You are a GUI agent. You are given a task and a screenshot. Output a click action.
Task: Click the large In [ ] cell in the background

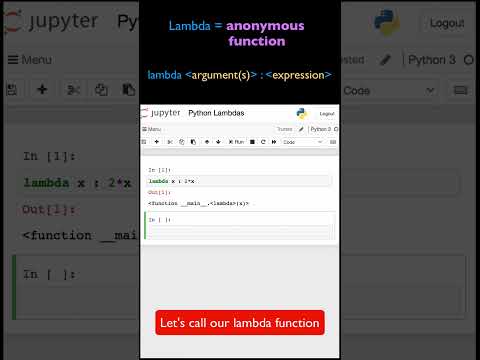click(x=76, y=287)
